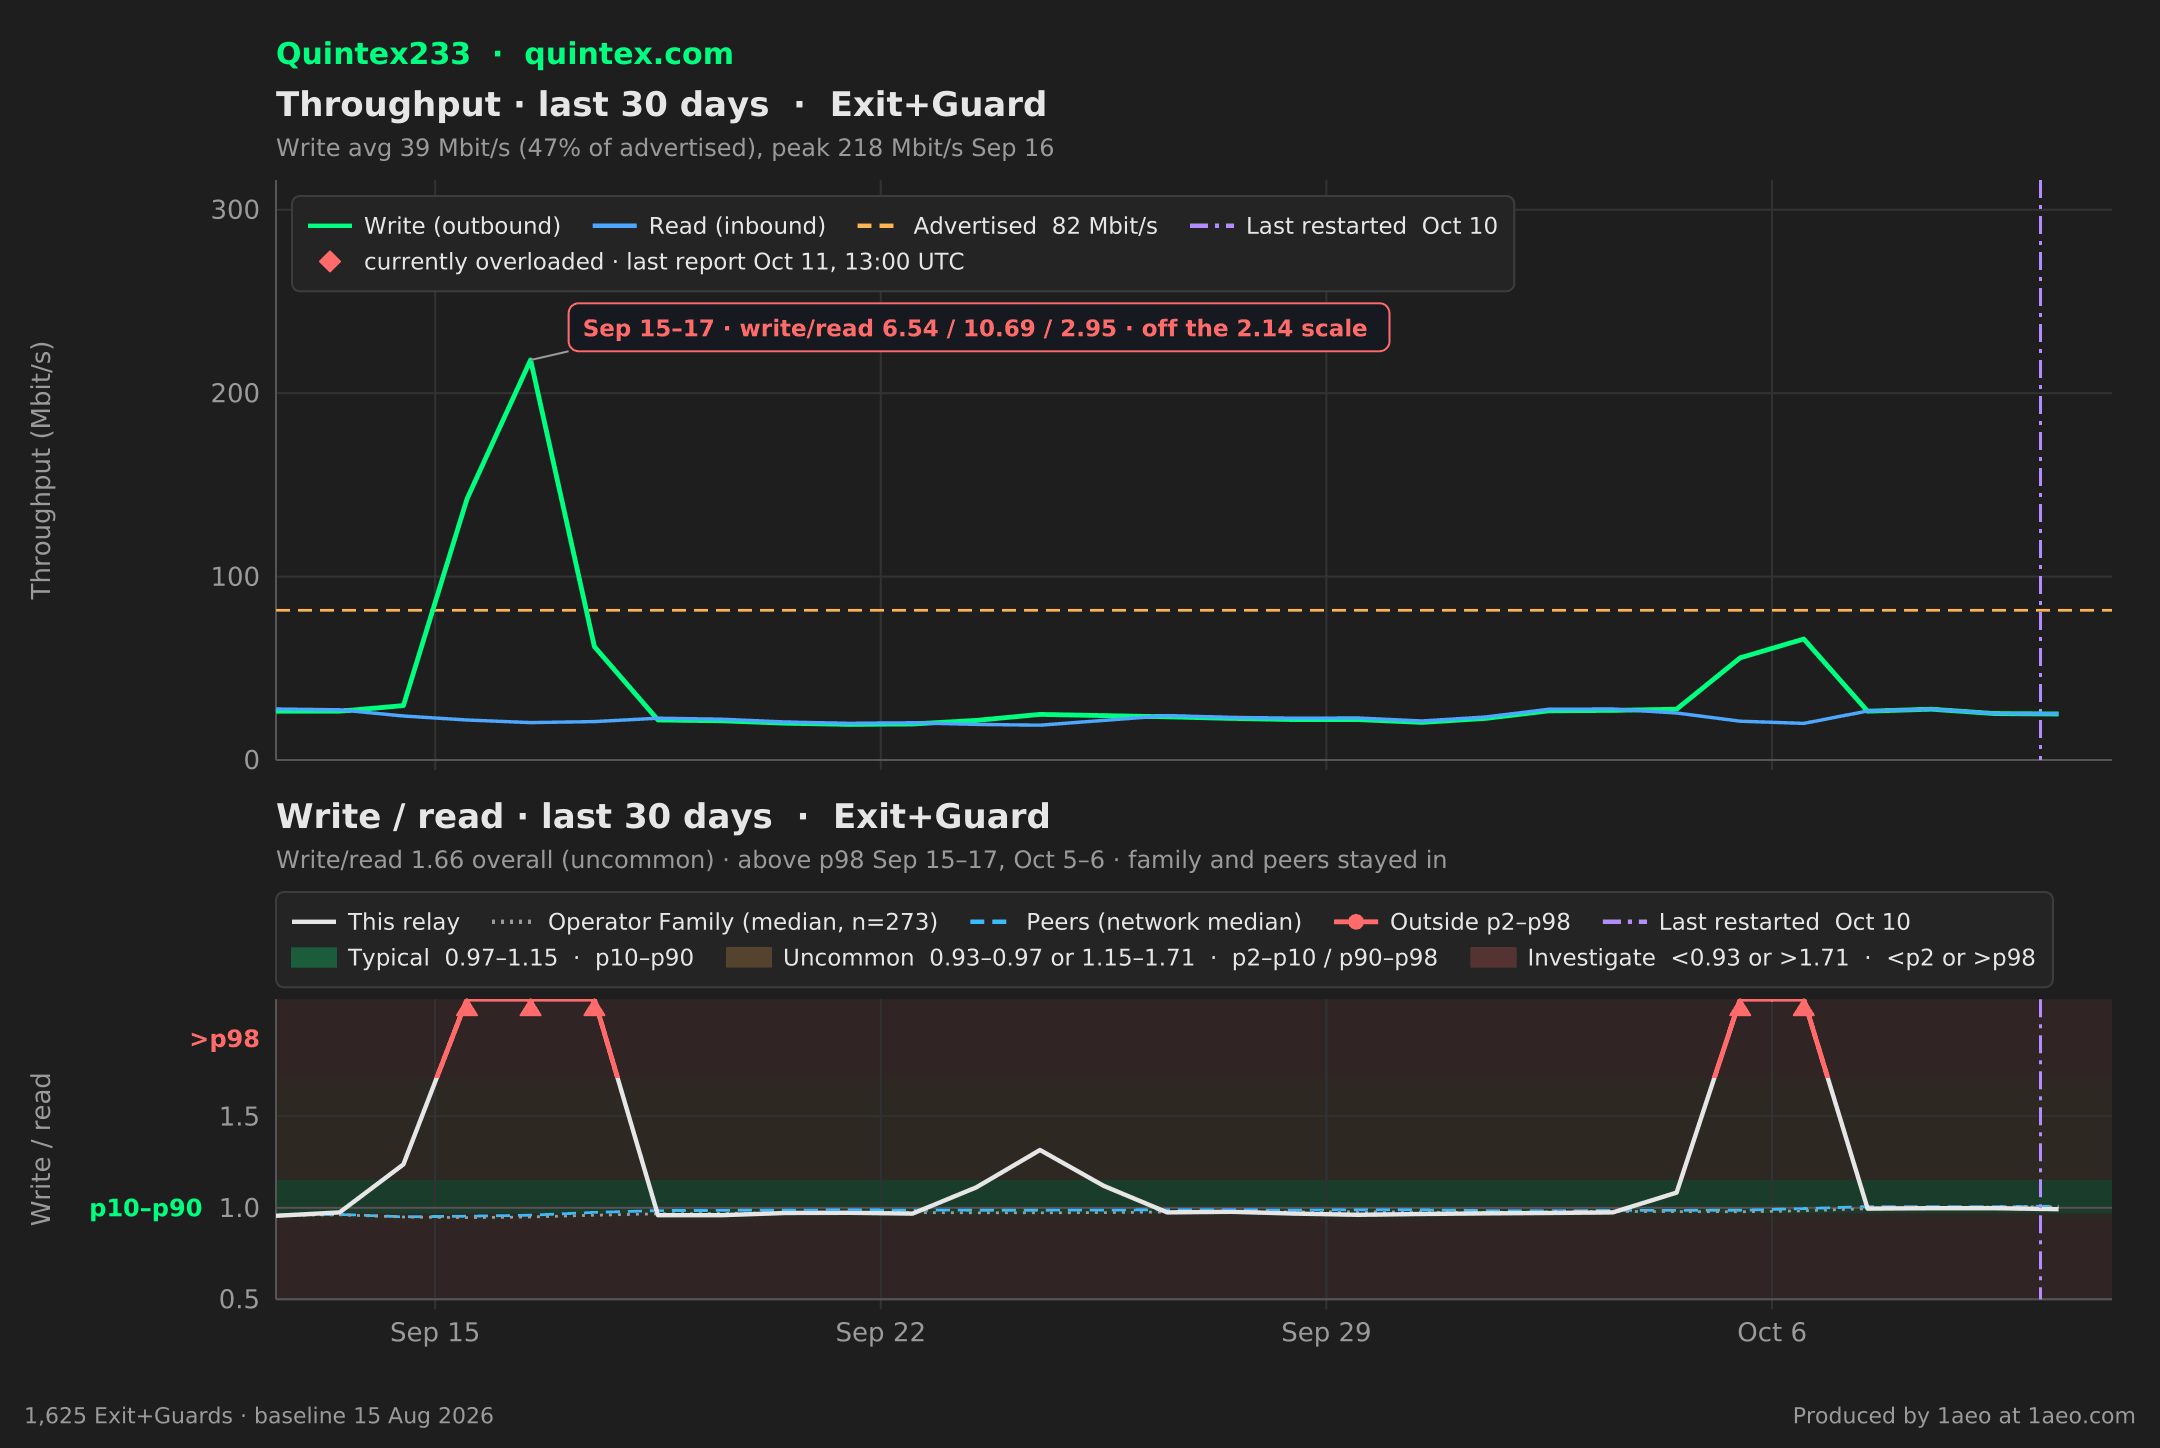The width and height of the screenshot is (2160, 1448).
Task: Click the Sep 15–17 write/read annotation box
Action: pos(978,328)
